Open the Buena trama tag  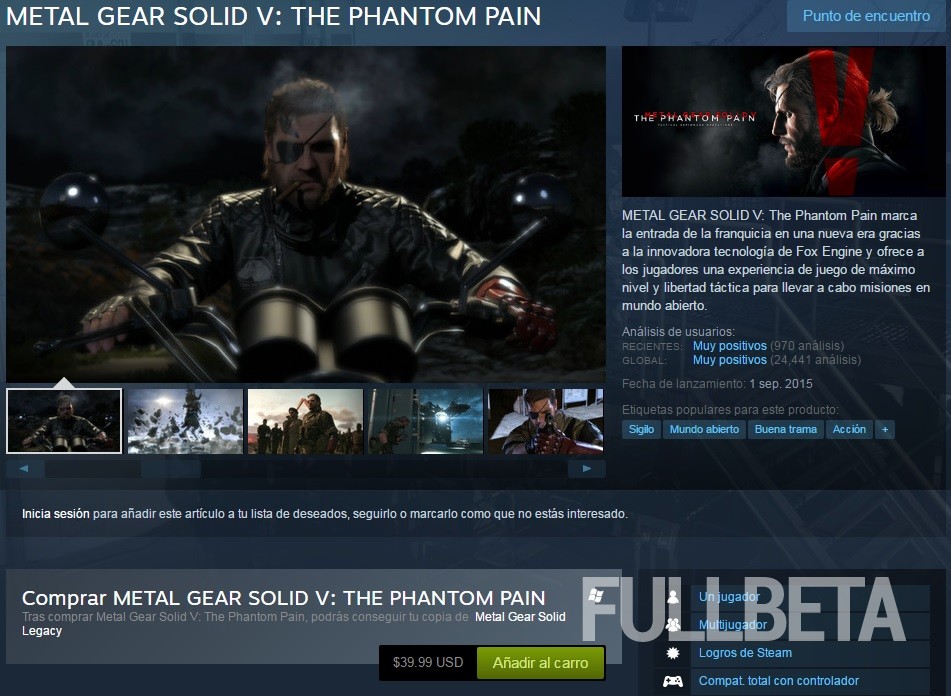(785, 429)
